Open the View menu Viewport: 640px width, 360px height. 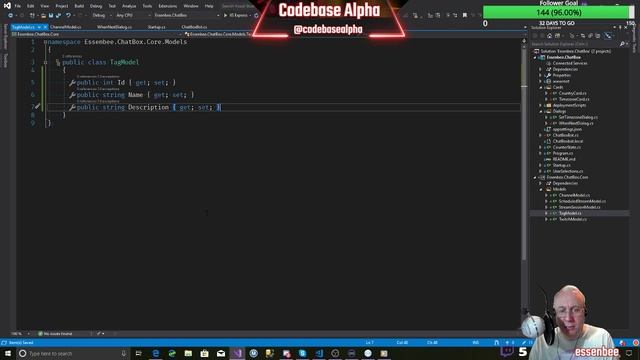tap(44, 6)
